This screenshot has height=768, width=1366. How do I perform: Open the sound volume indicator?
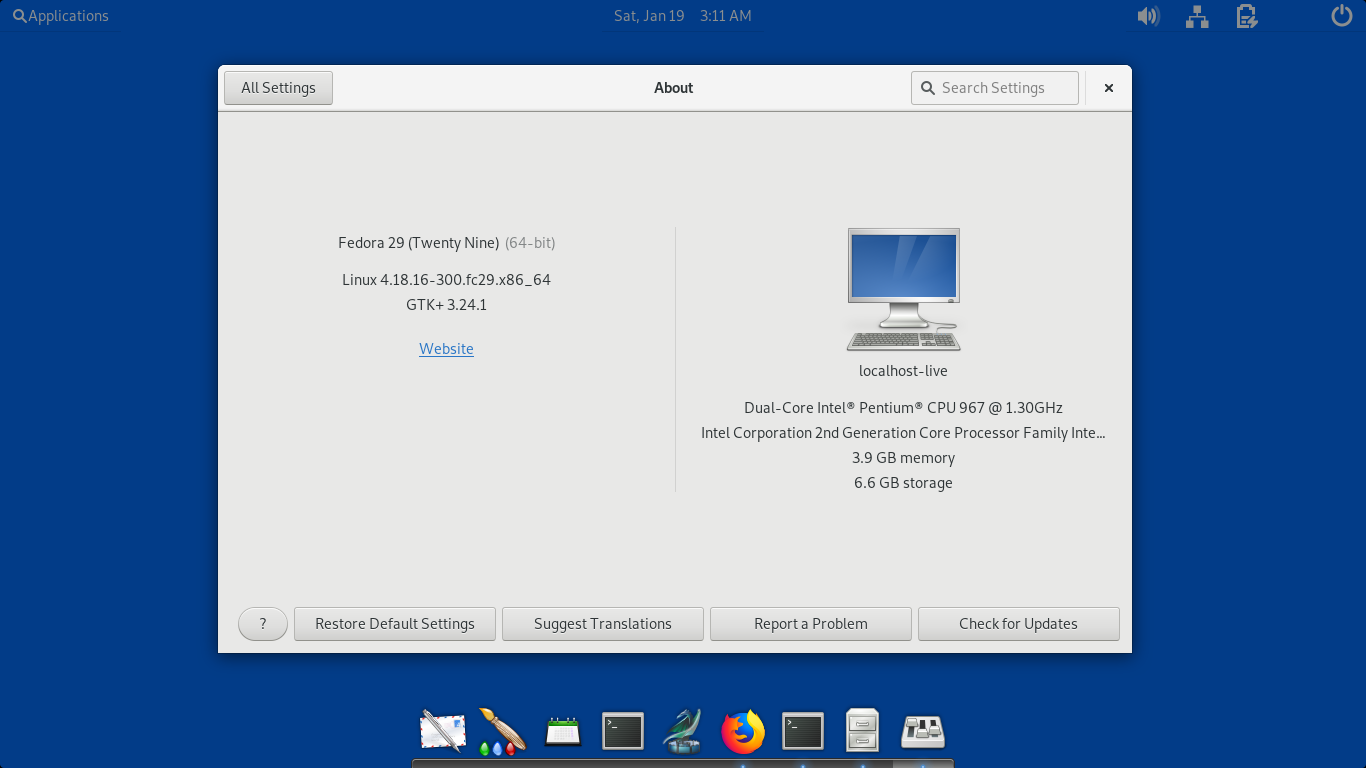(1148, 16)
